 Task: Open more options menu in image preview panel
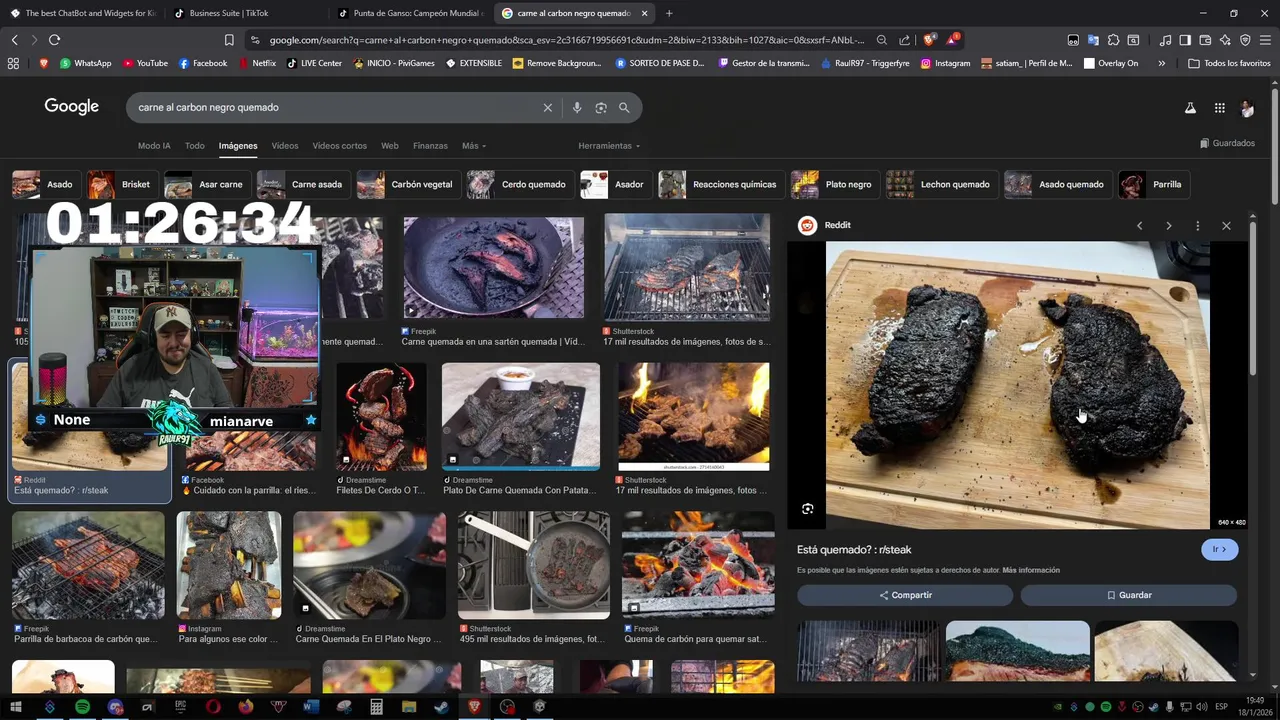tap(1197, 226)
